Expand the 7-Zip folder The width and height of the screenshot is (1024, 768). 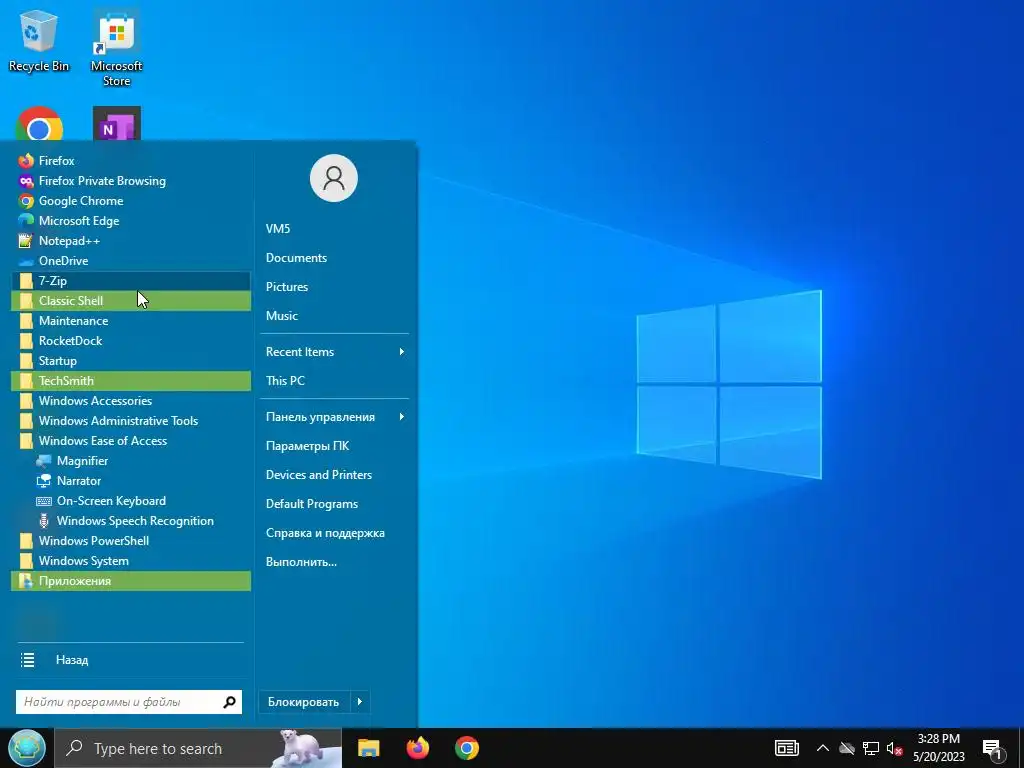pyautogui.click(x=131, y=281)
